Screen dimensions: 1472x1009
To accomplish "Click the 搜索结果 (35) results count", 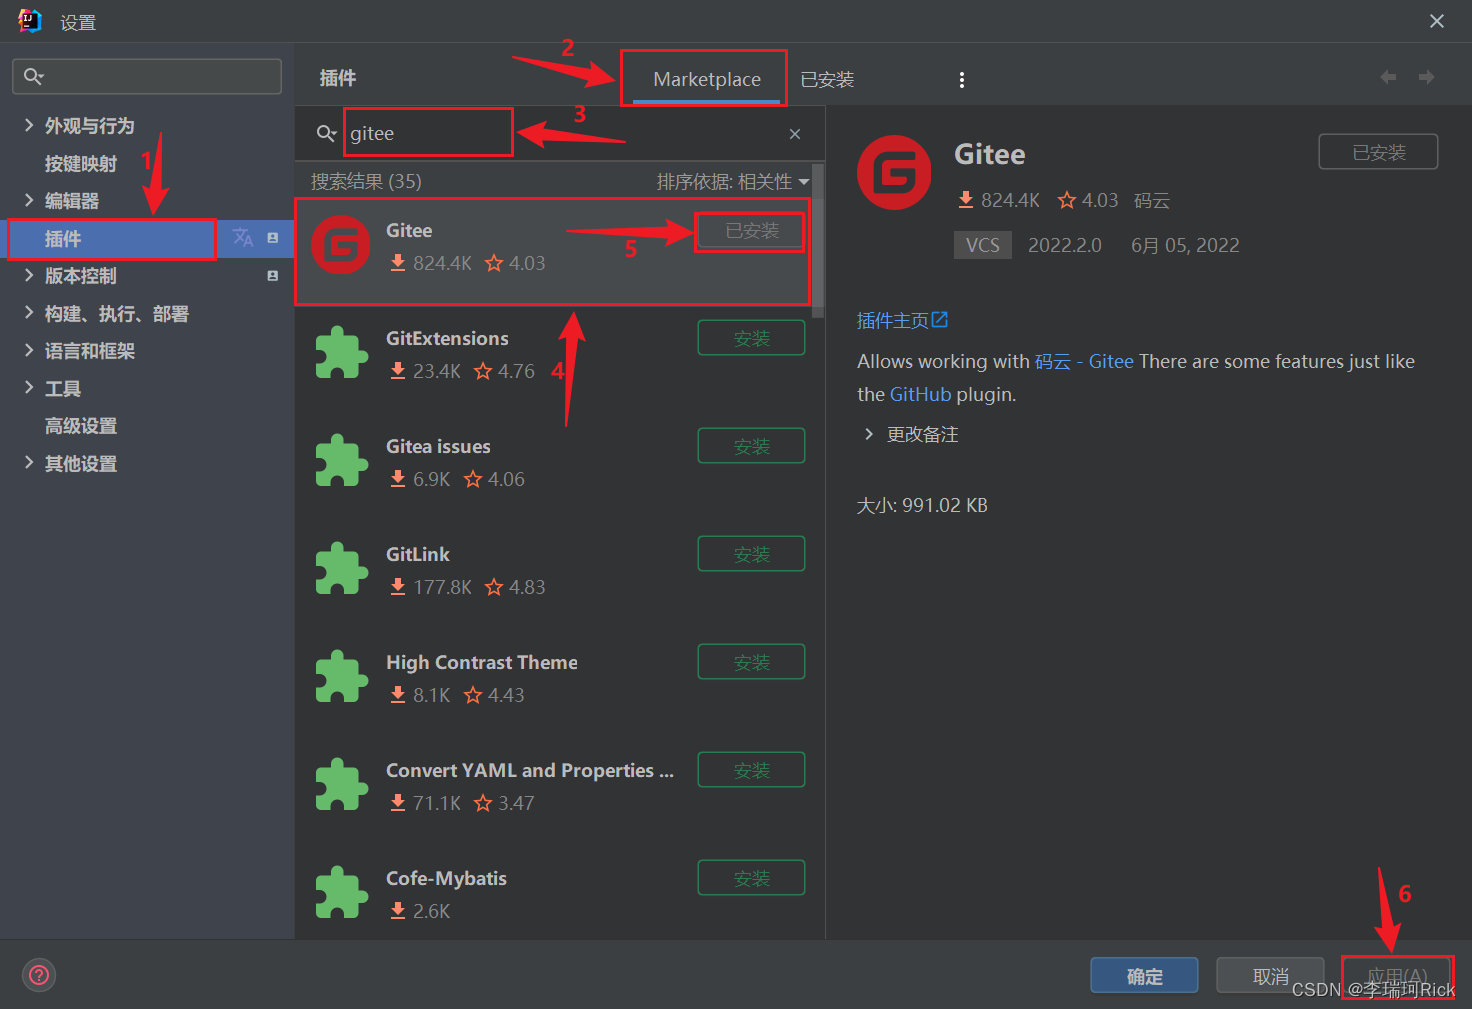I will click(366, 181).
